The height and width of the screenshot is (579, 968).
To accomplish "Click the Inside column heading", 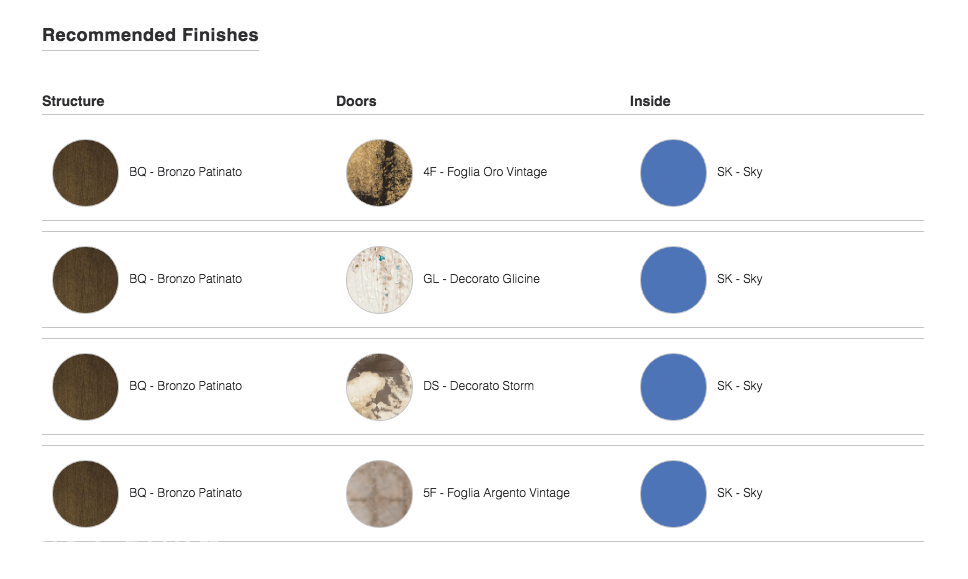I will (650, 101).
